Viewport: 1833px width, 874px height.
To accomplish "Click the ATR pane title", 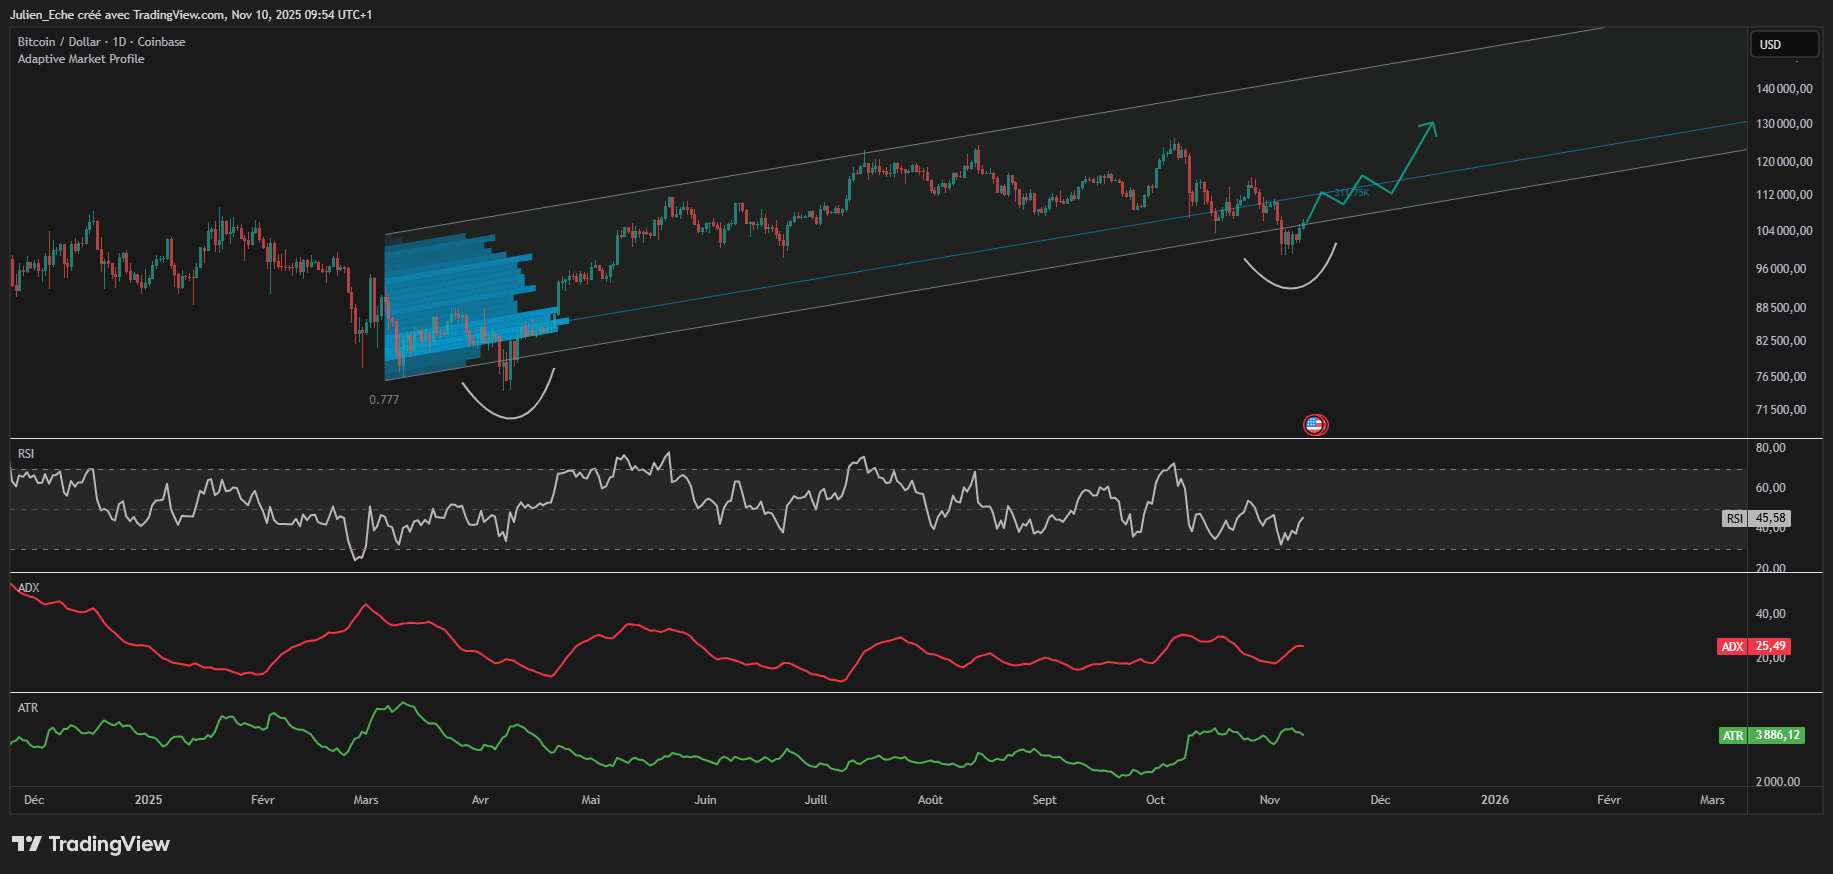I will [28, 708].
